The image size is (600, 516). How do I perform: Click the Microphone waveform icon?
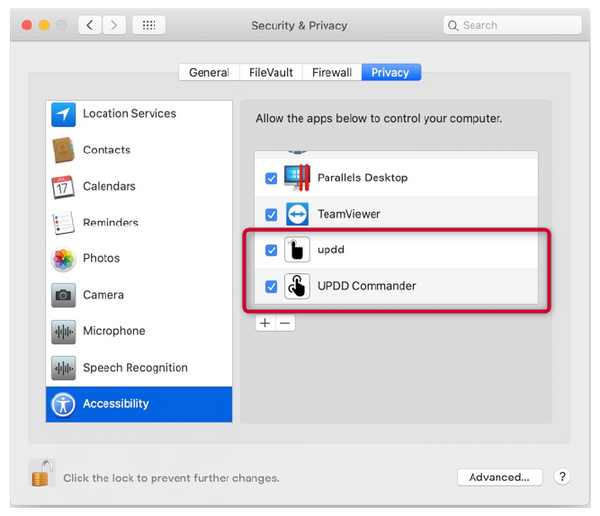[64, 332]
